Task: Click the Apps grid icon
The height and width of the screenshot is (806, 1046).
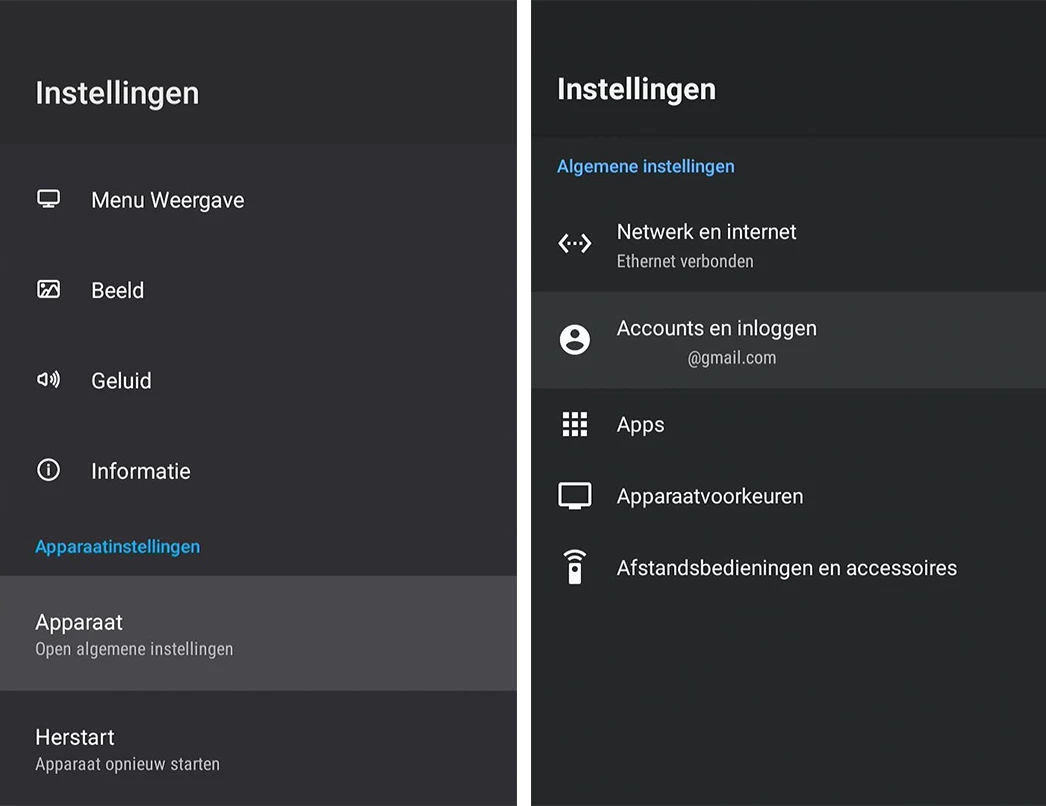Action: click(x=574, y=424)
